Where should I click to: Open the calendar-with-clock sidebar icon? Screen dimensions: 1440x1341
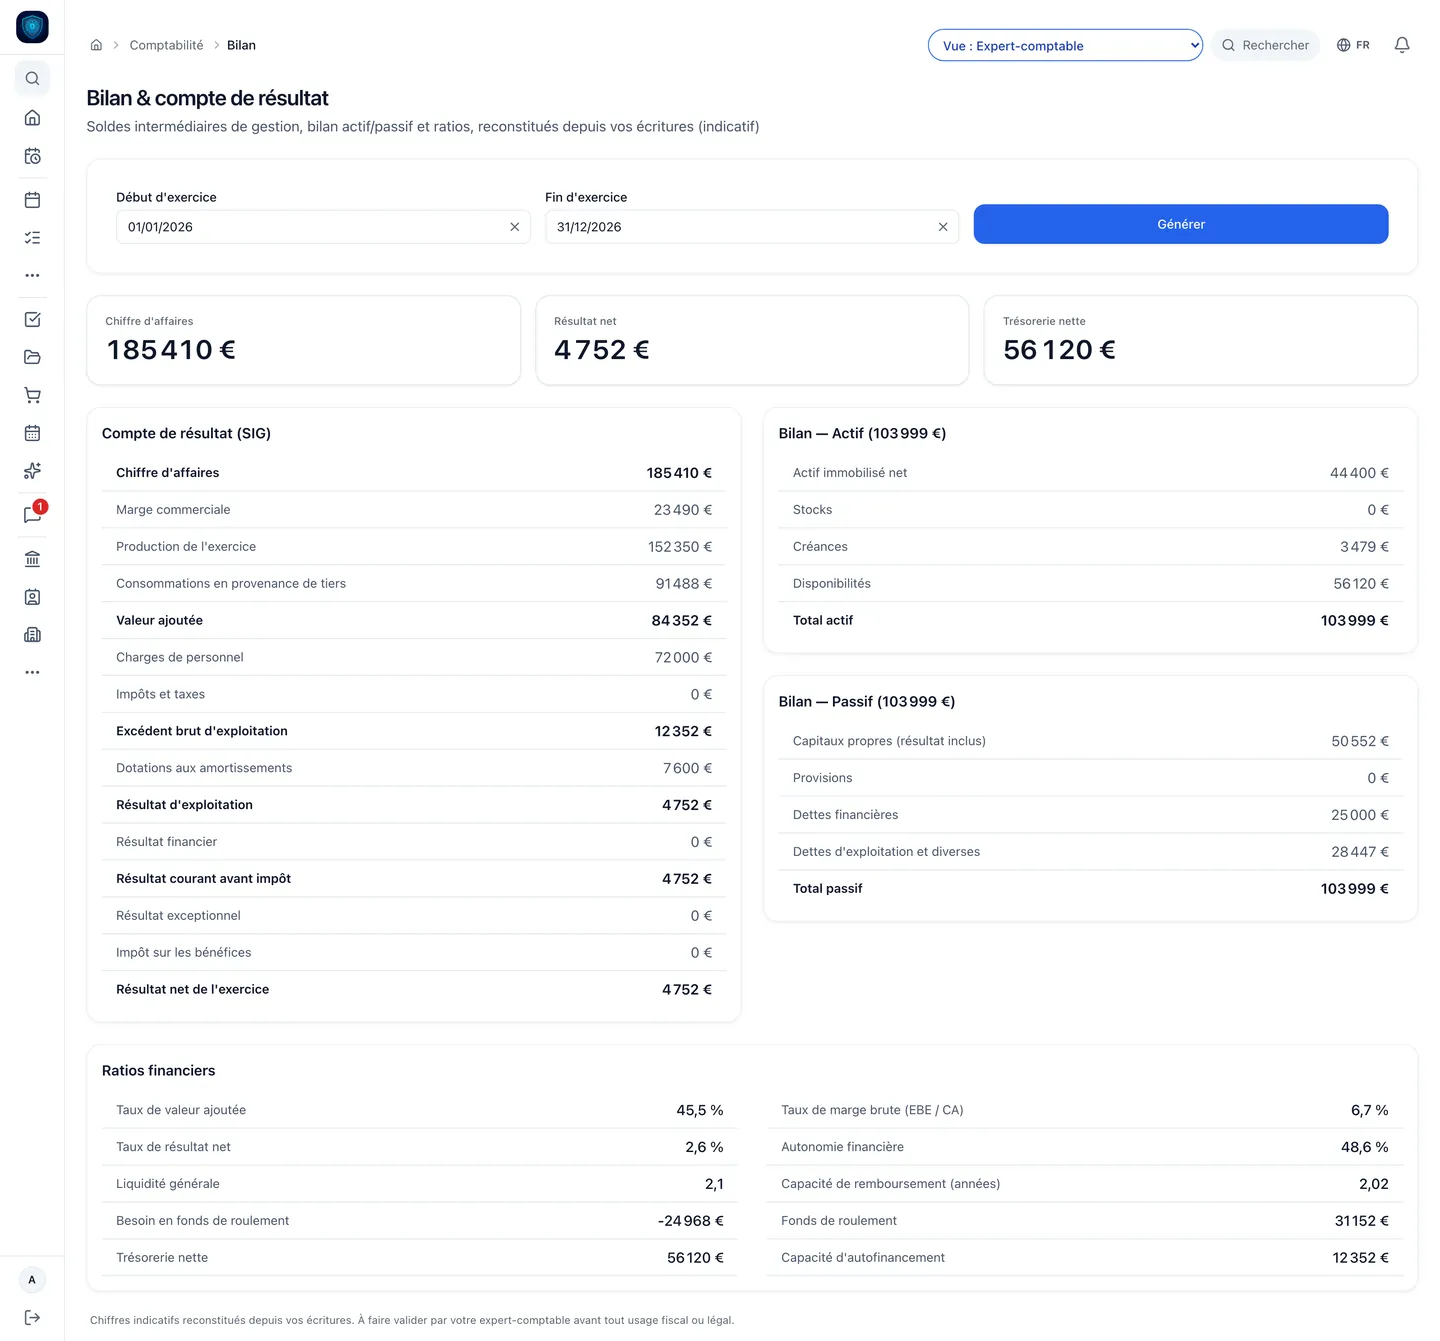coord(32,156)
